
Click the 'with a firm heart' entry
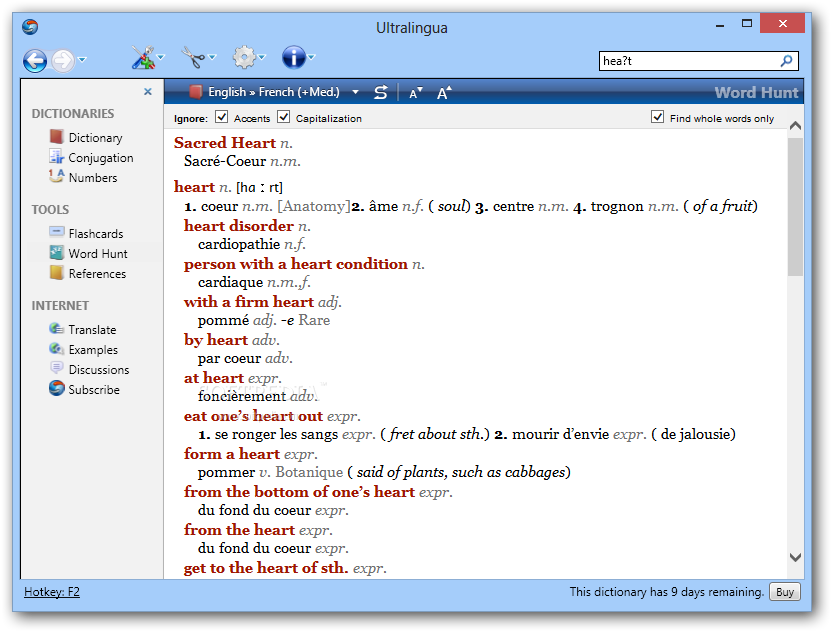tap(249, 302)
